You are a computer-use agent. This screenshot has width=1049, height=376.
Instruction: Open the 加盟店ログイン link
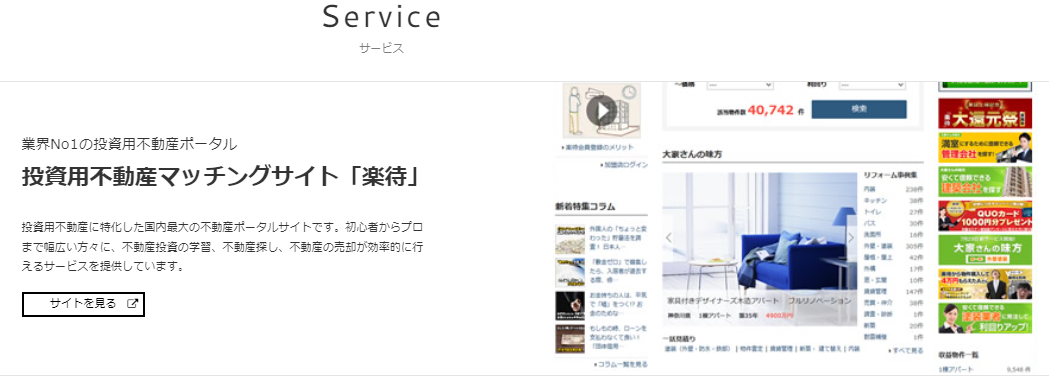coord(625,165)
